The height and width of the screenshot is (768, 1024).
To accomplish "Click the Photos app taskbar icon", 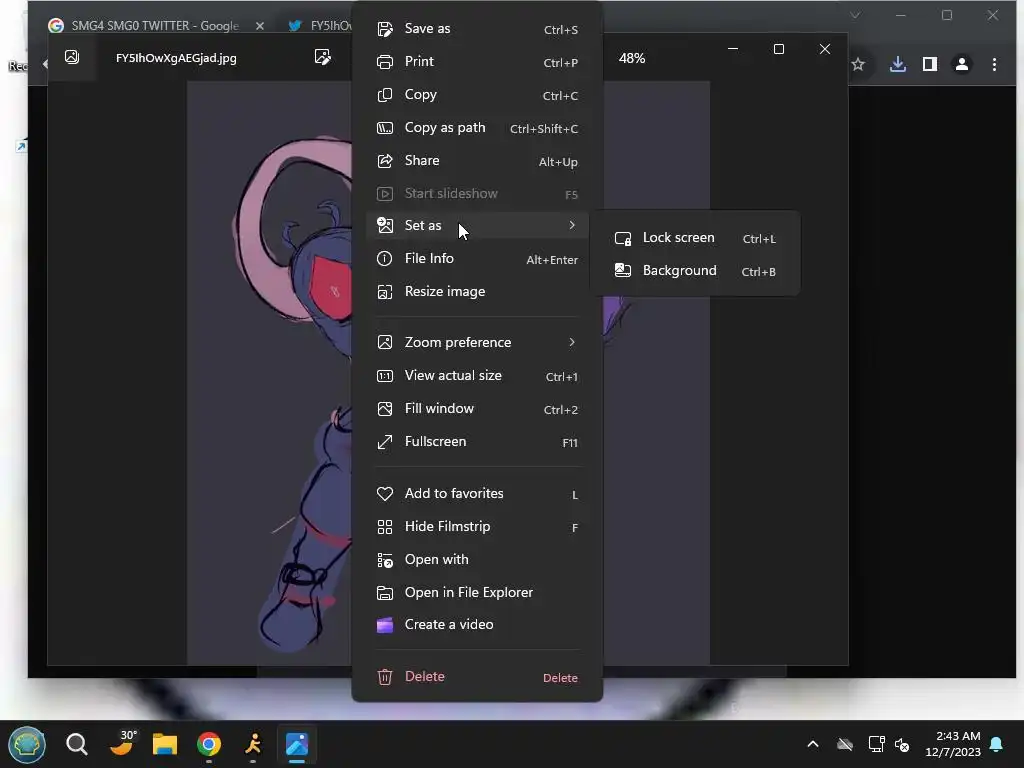I will pos(296,744).
